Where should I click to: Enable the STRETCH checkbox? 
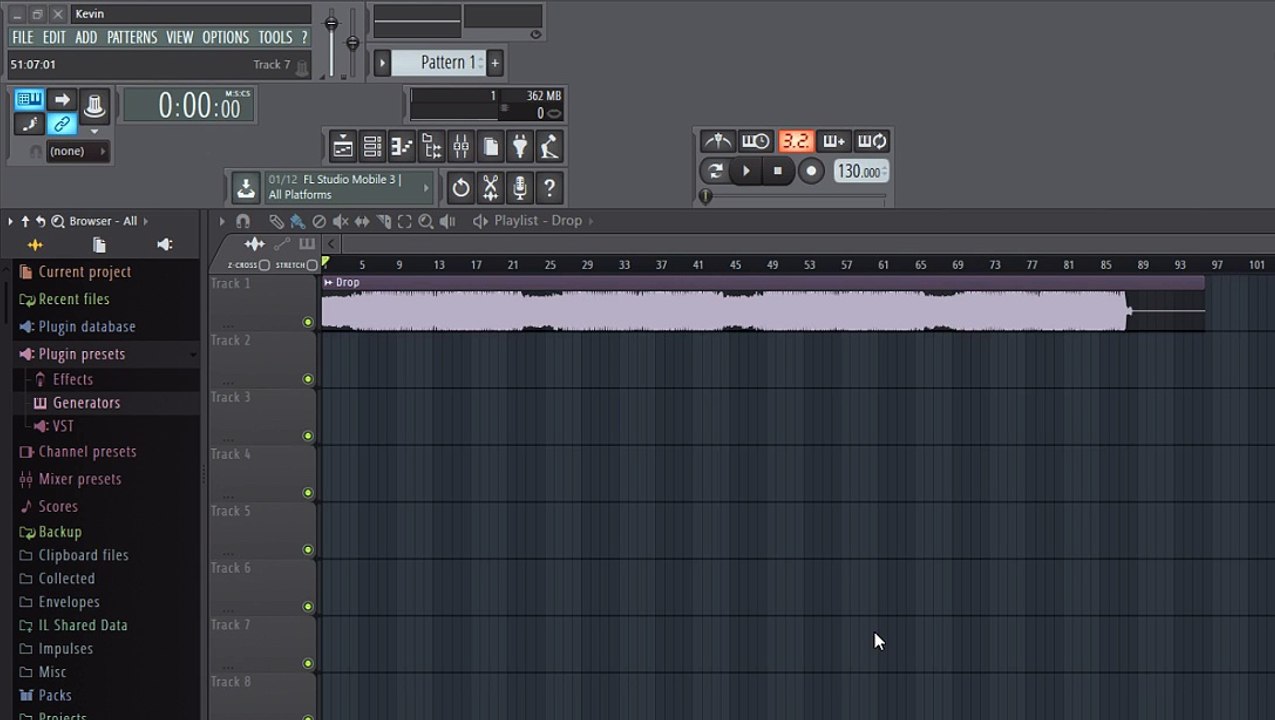click(312, 265)
